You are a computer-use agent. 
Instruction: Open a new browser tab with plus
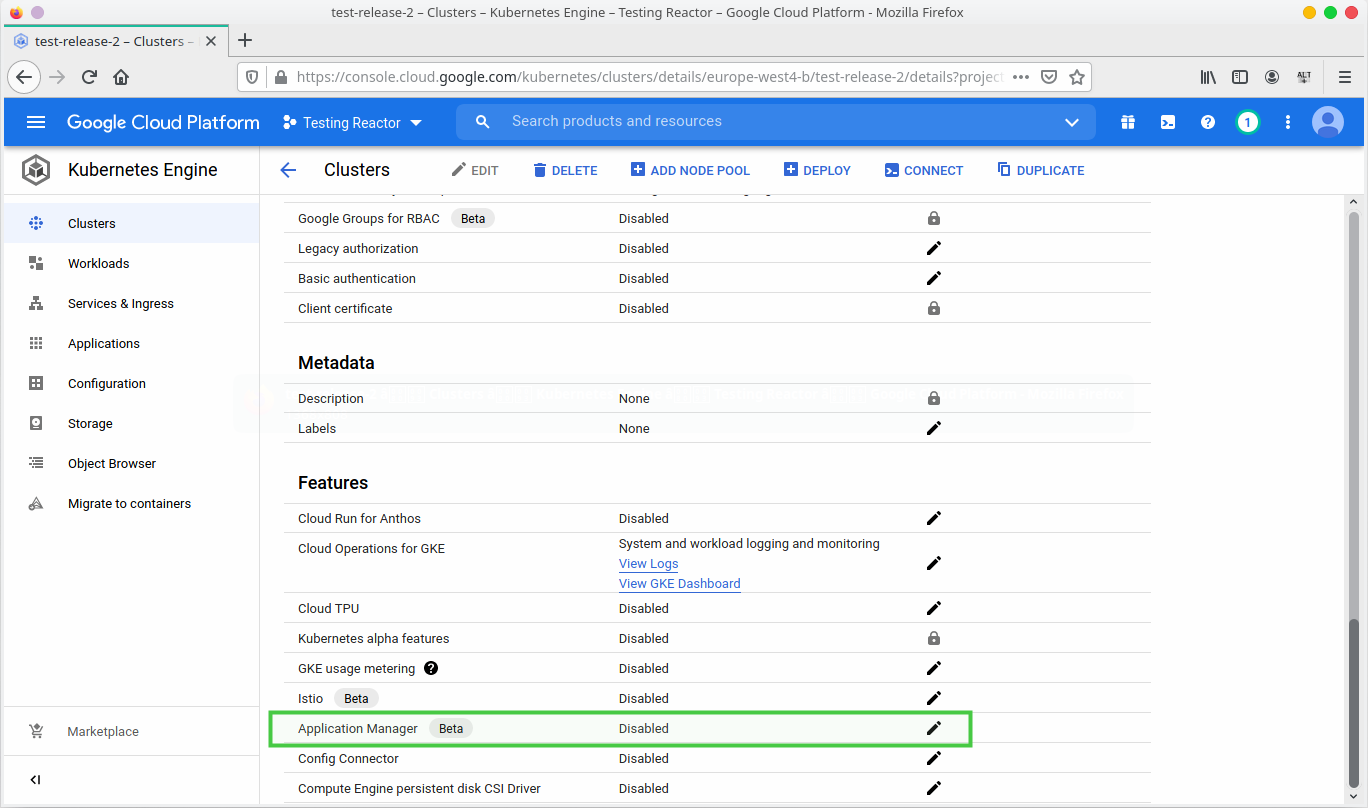245,40
